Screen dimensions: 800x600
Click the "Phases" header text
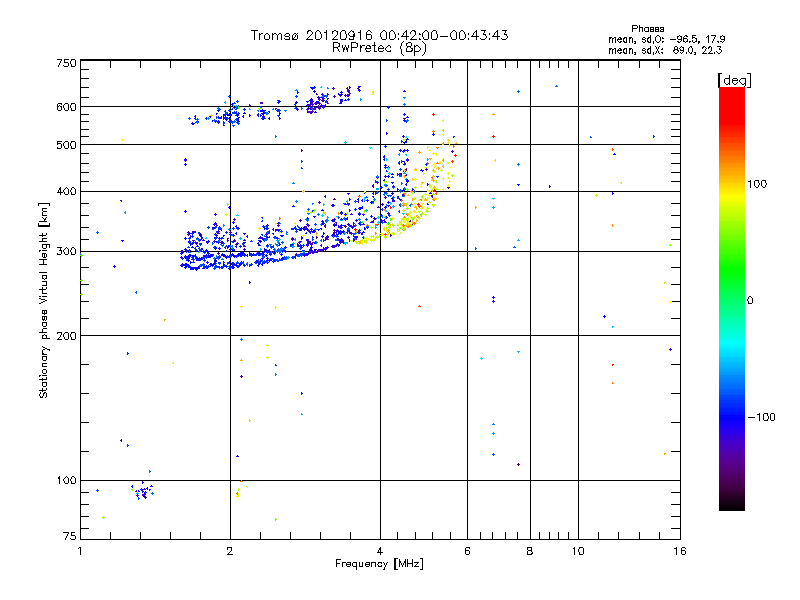[x=647, y=29]
